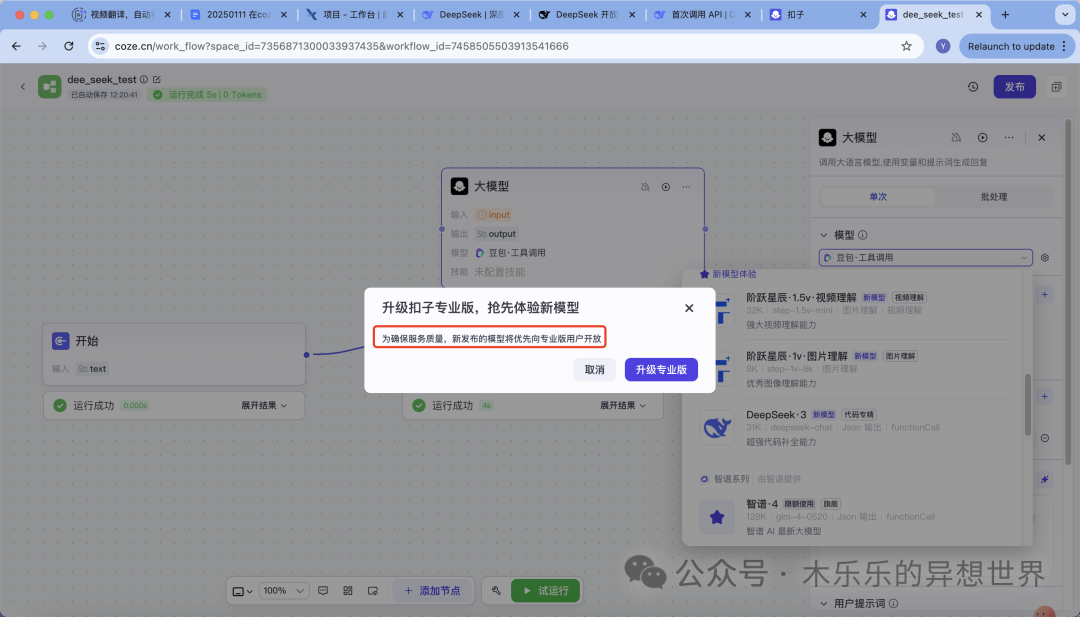This screenshot has height=617, width=1080.
Task: Click the 大模型 node title on canvas
Action: 491,187
